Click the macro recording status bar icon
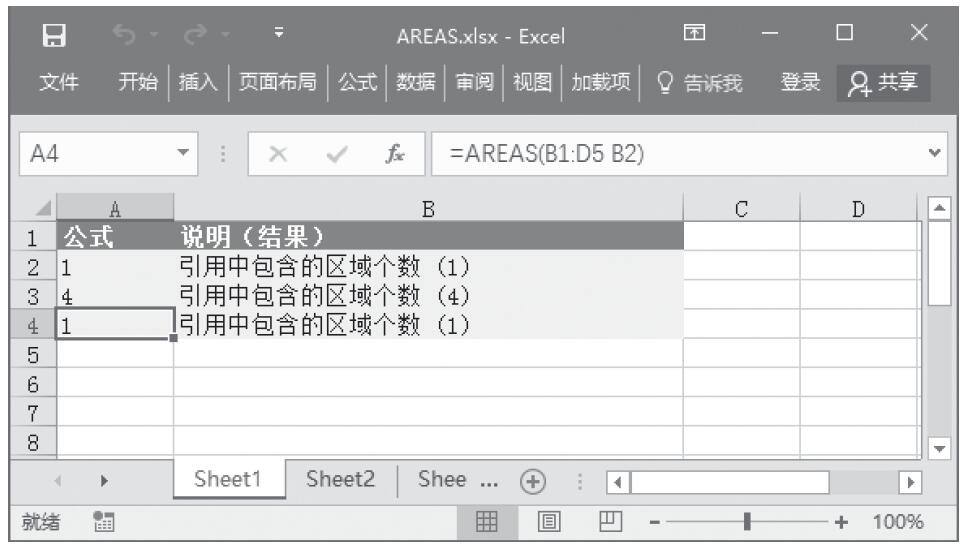This screenshot has height=549, width=966. 100,522
